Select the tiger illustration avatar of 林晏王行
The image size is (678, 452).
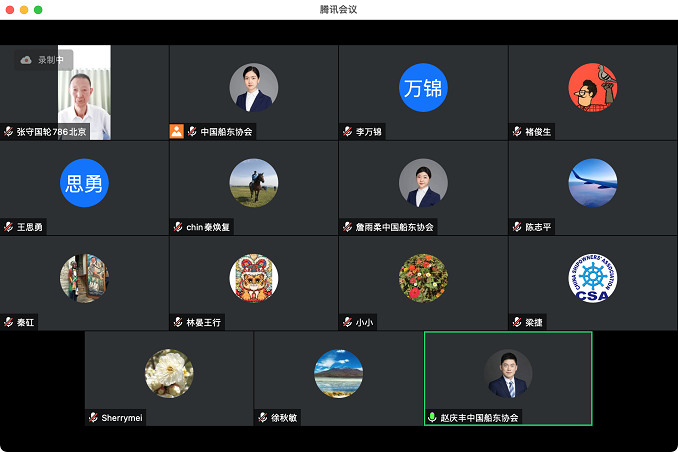[254, 278]
